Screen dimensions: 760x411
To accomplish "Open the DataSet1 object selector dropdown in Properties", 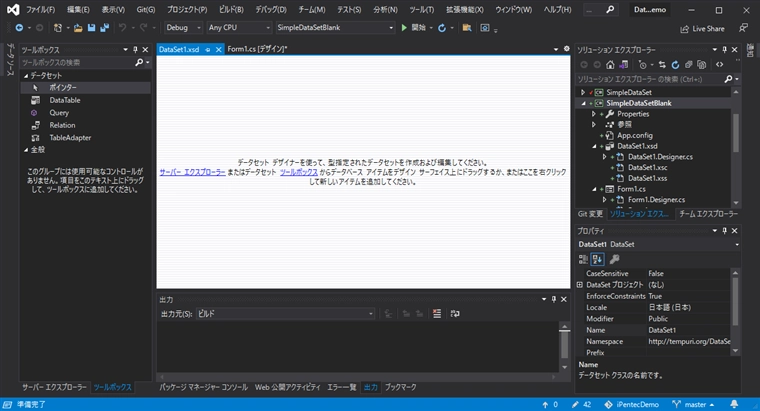I will click(737, 244).
